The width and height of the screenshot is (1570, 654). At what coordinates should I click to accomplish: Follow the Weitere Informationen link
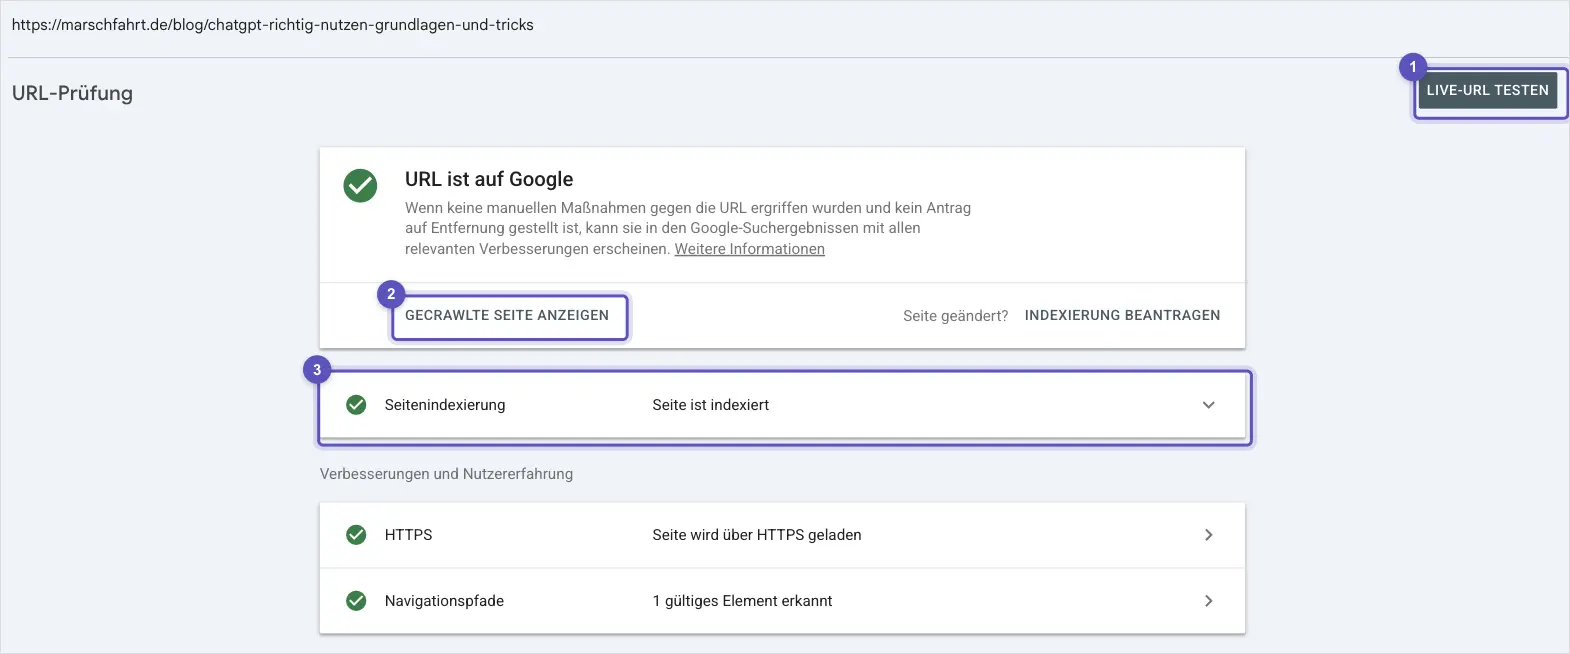pyautogui.click(x=749, y=249)
